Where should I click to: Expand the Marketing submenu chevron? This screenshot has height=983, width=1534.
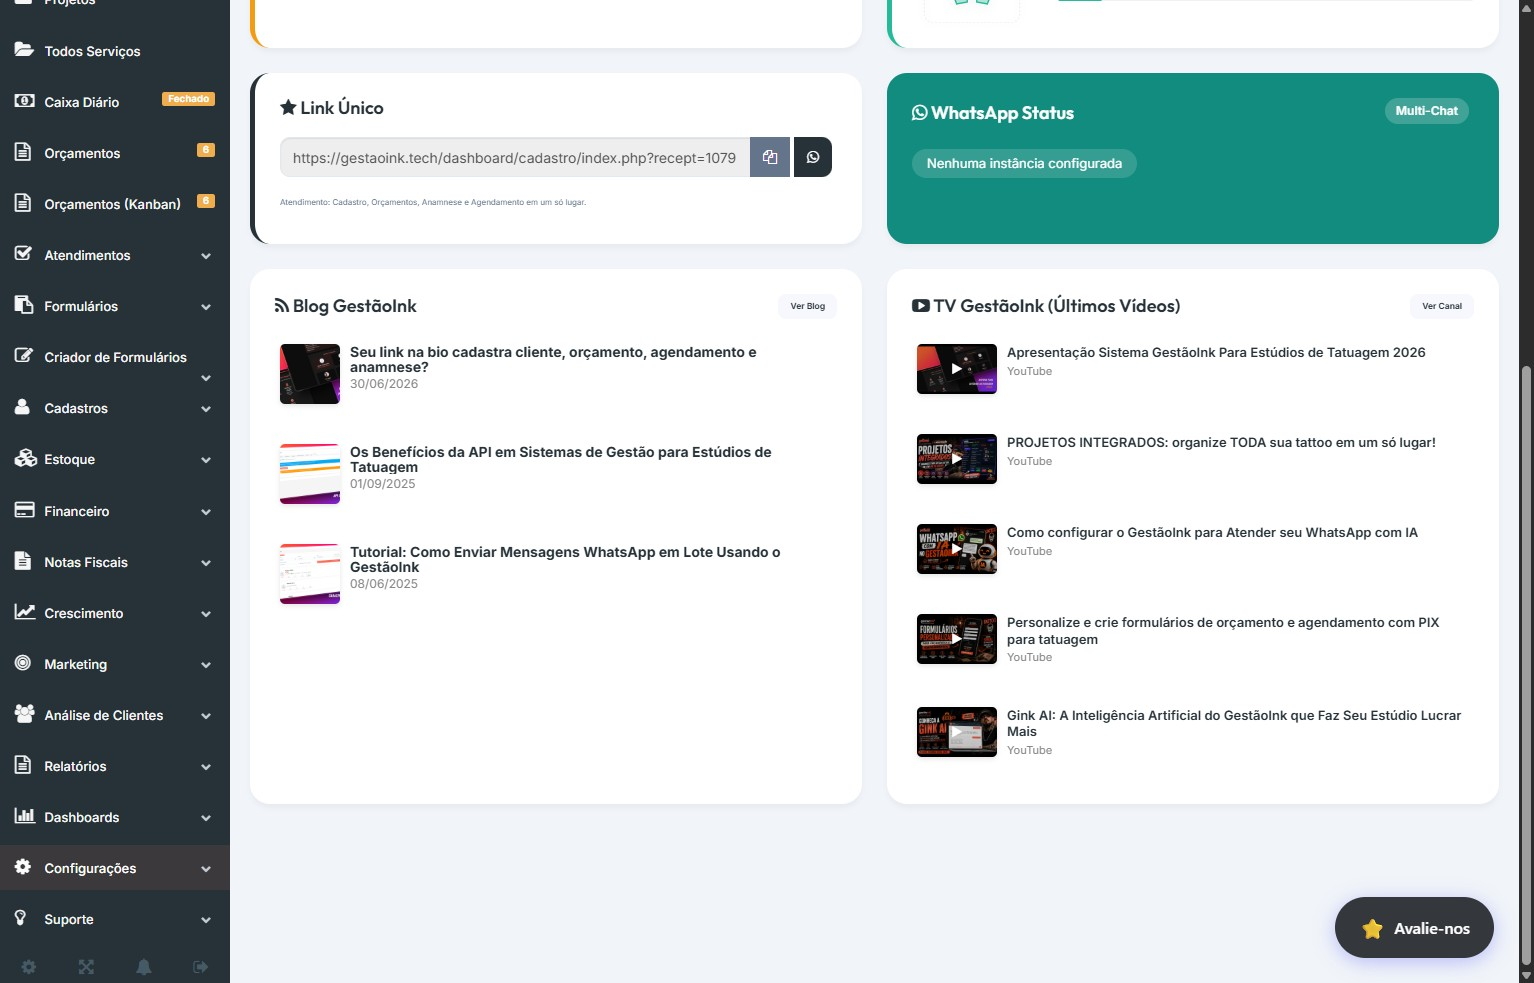tap(206, 665)
